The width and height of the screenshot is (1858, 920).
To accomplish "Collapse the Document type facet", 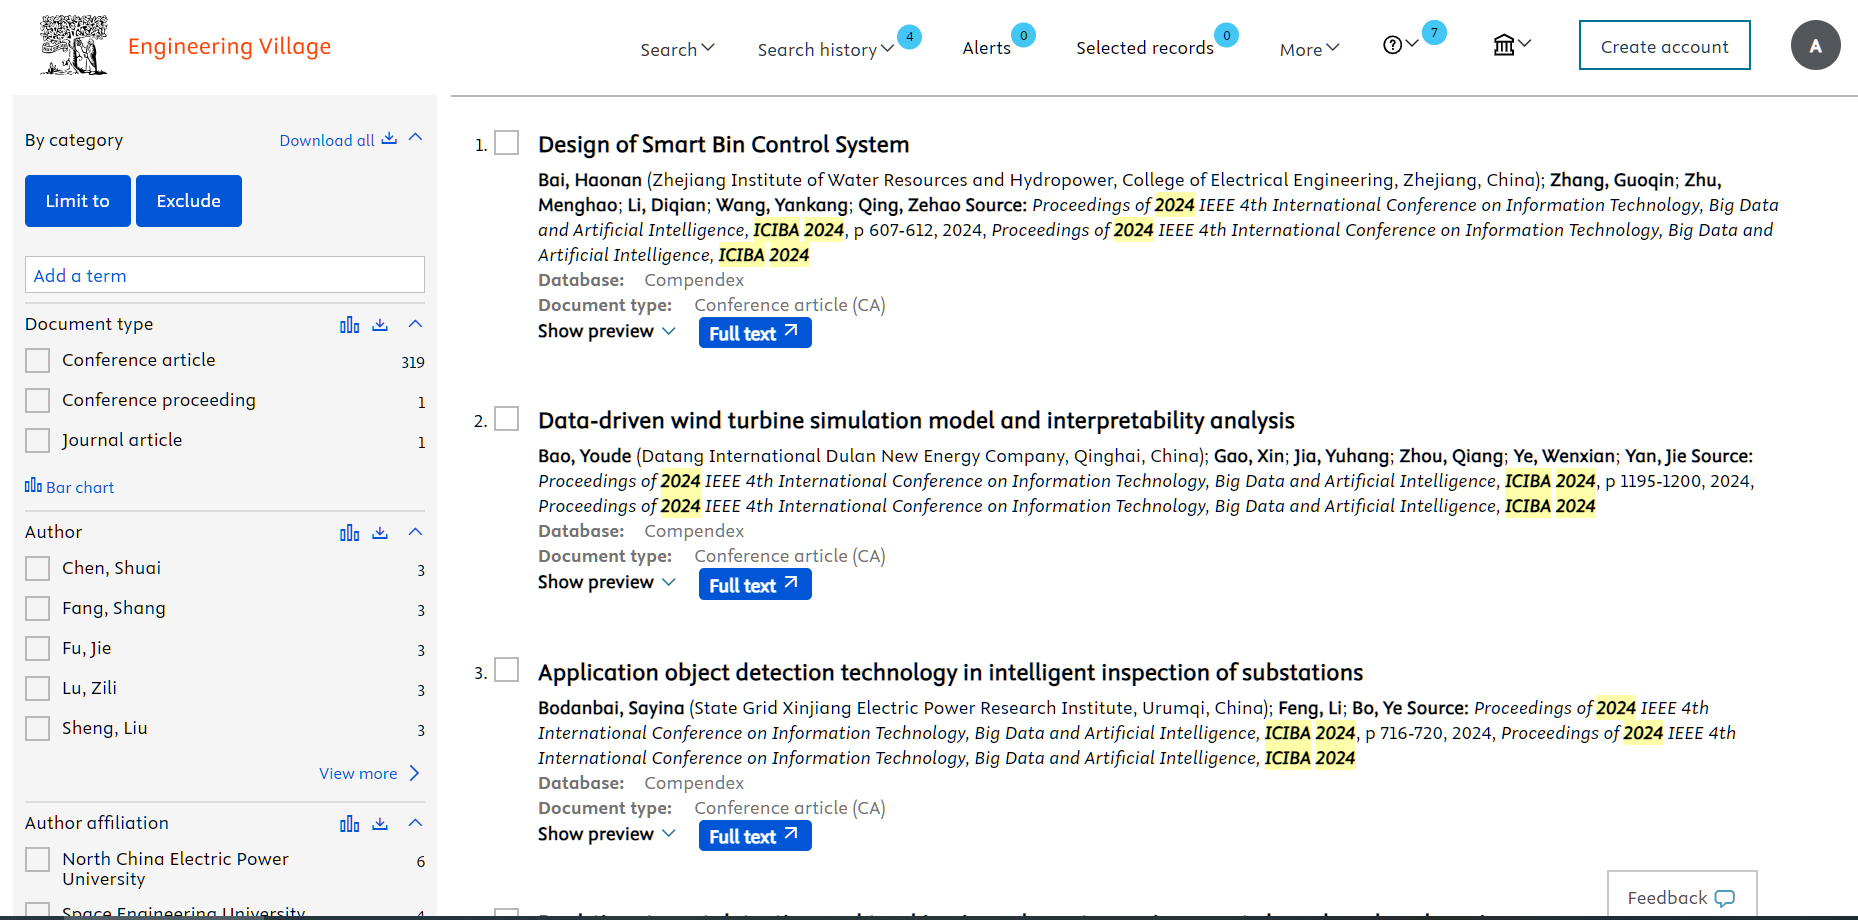I will point(416,324).
